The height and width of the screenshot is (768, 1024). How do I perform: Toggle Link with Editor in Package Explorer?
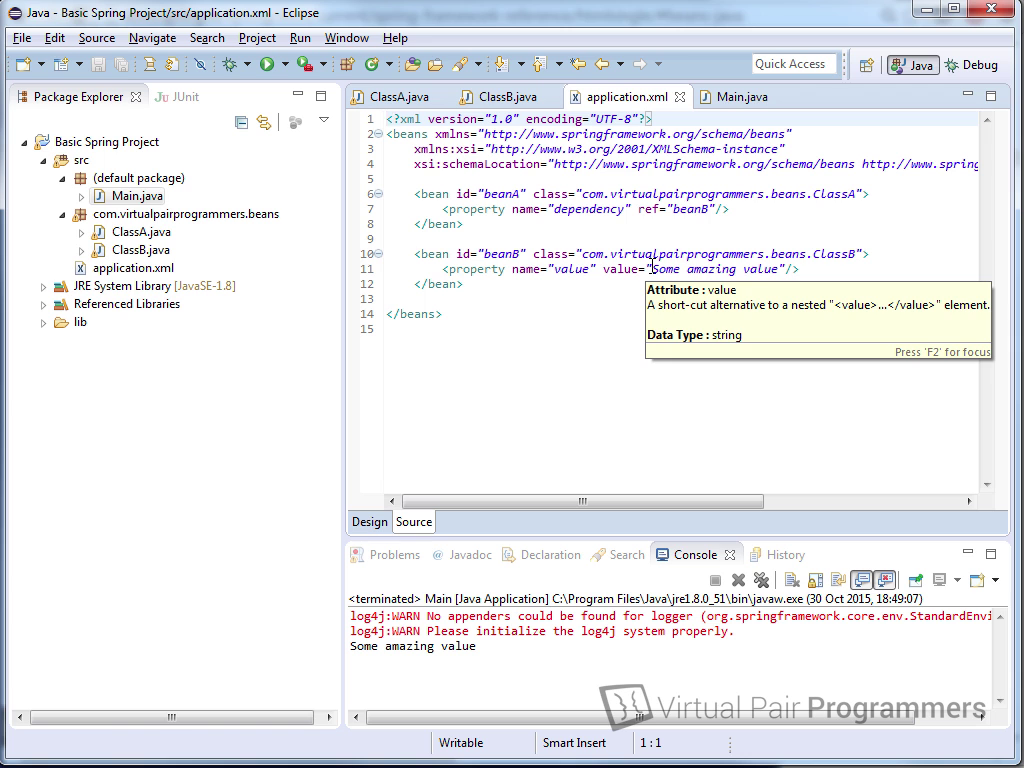coord(264,122)
